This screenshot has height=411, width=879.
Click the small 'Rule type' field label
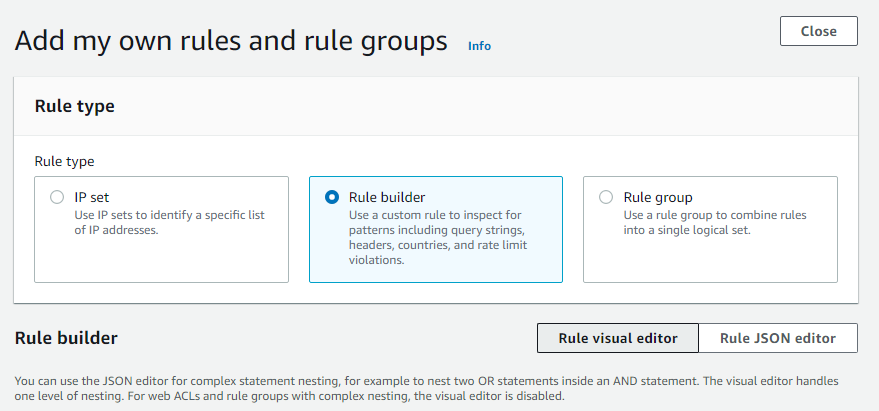point(64,162)
